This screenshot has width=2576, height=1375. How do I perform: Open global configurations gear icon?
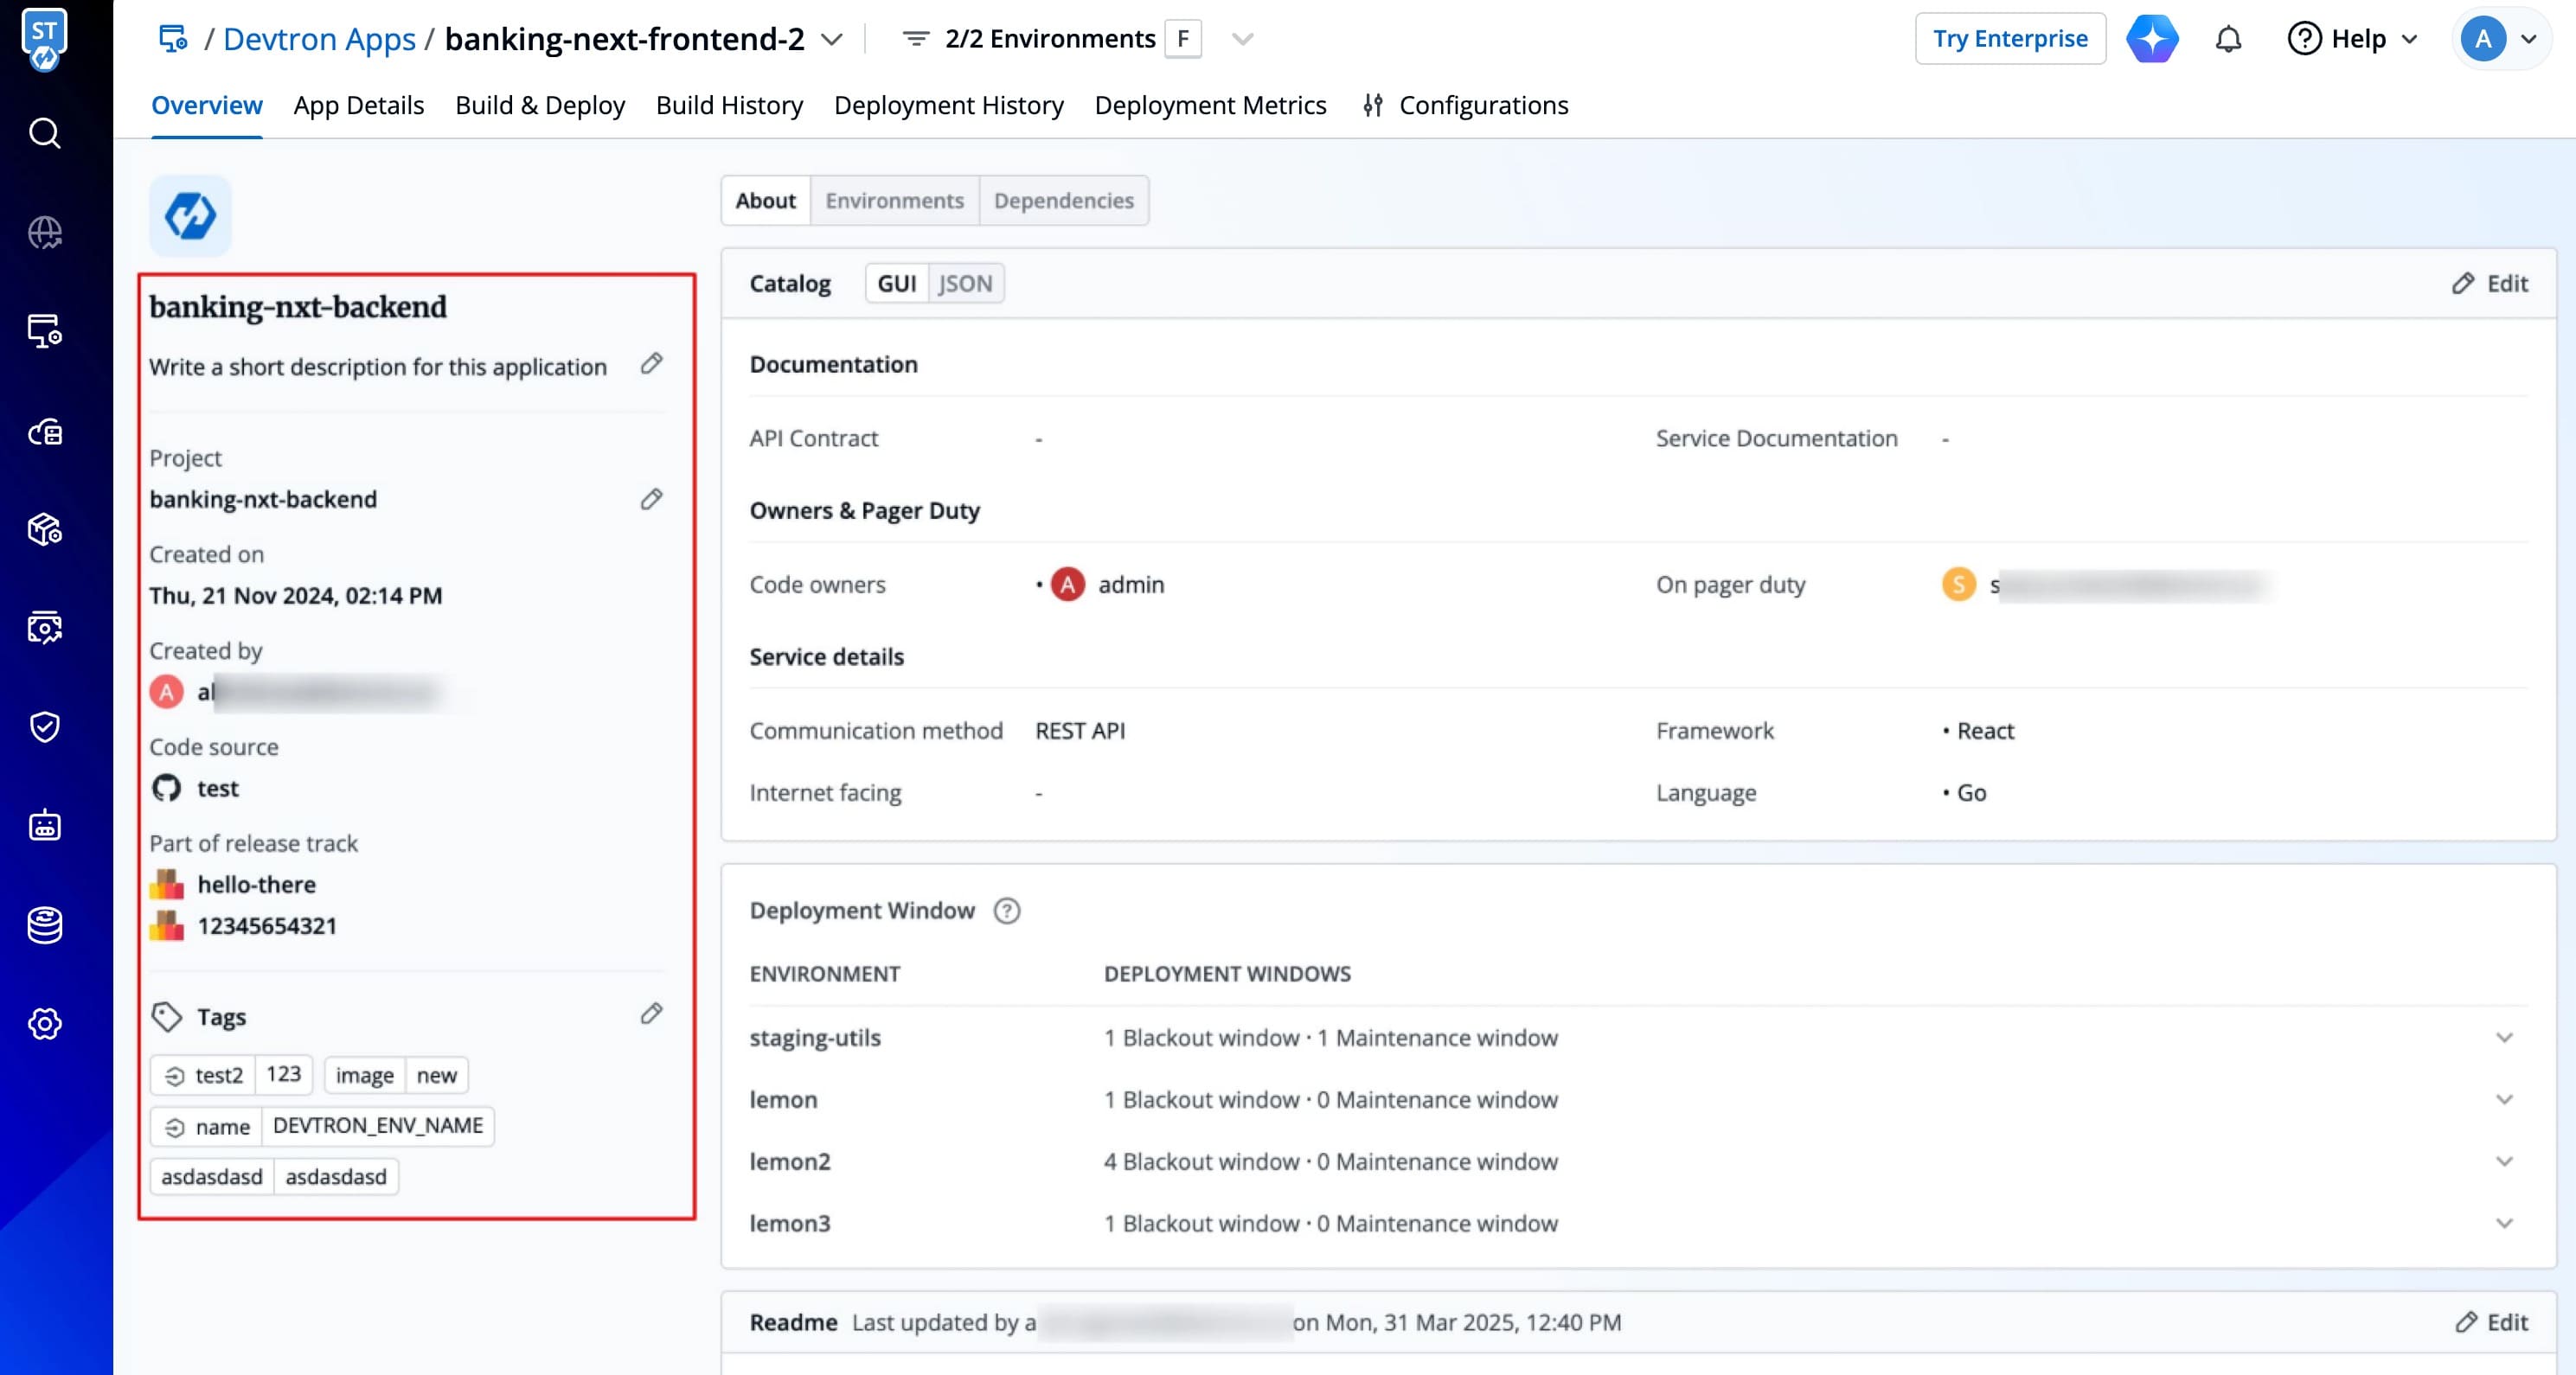click(x=44, y=1023)
